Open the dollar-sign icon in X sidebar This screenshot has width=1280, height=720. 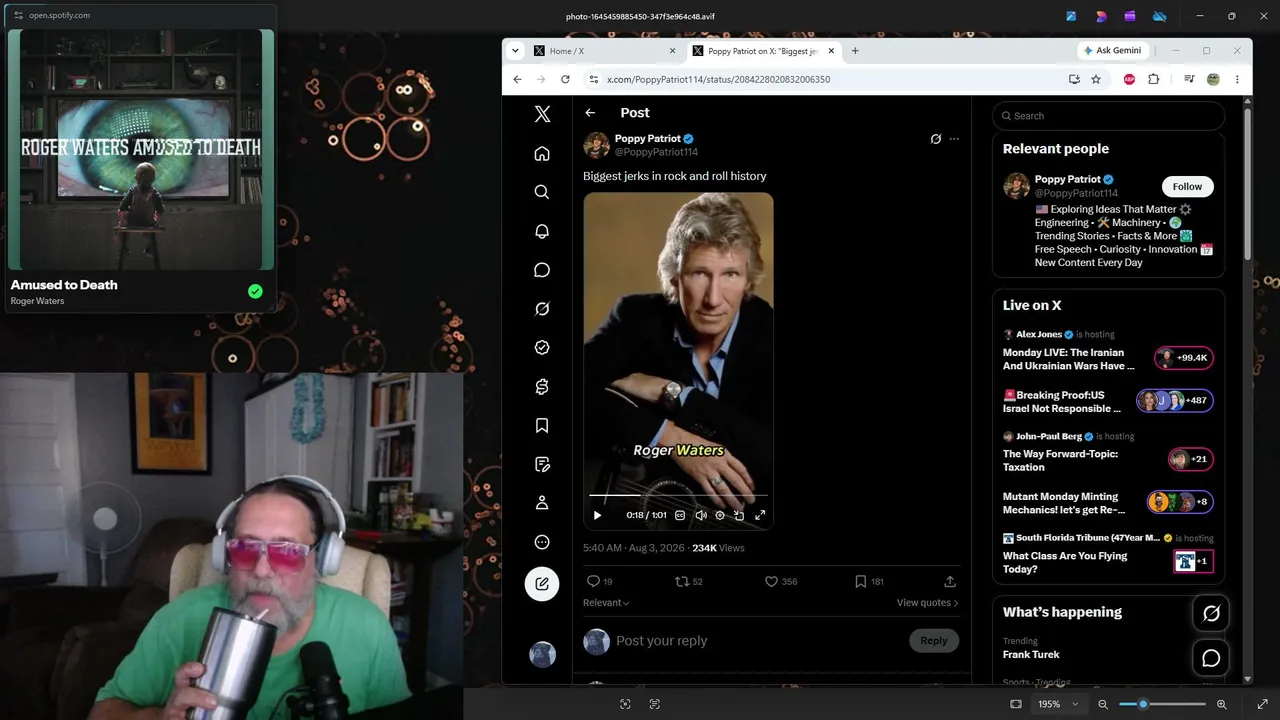point(542,387)
